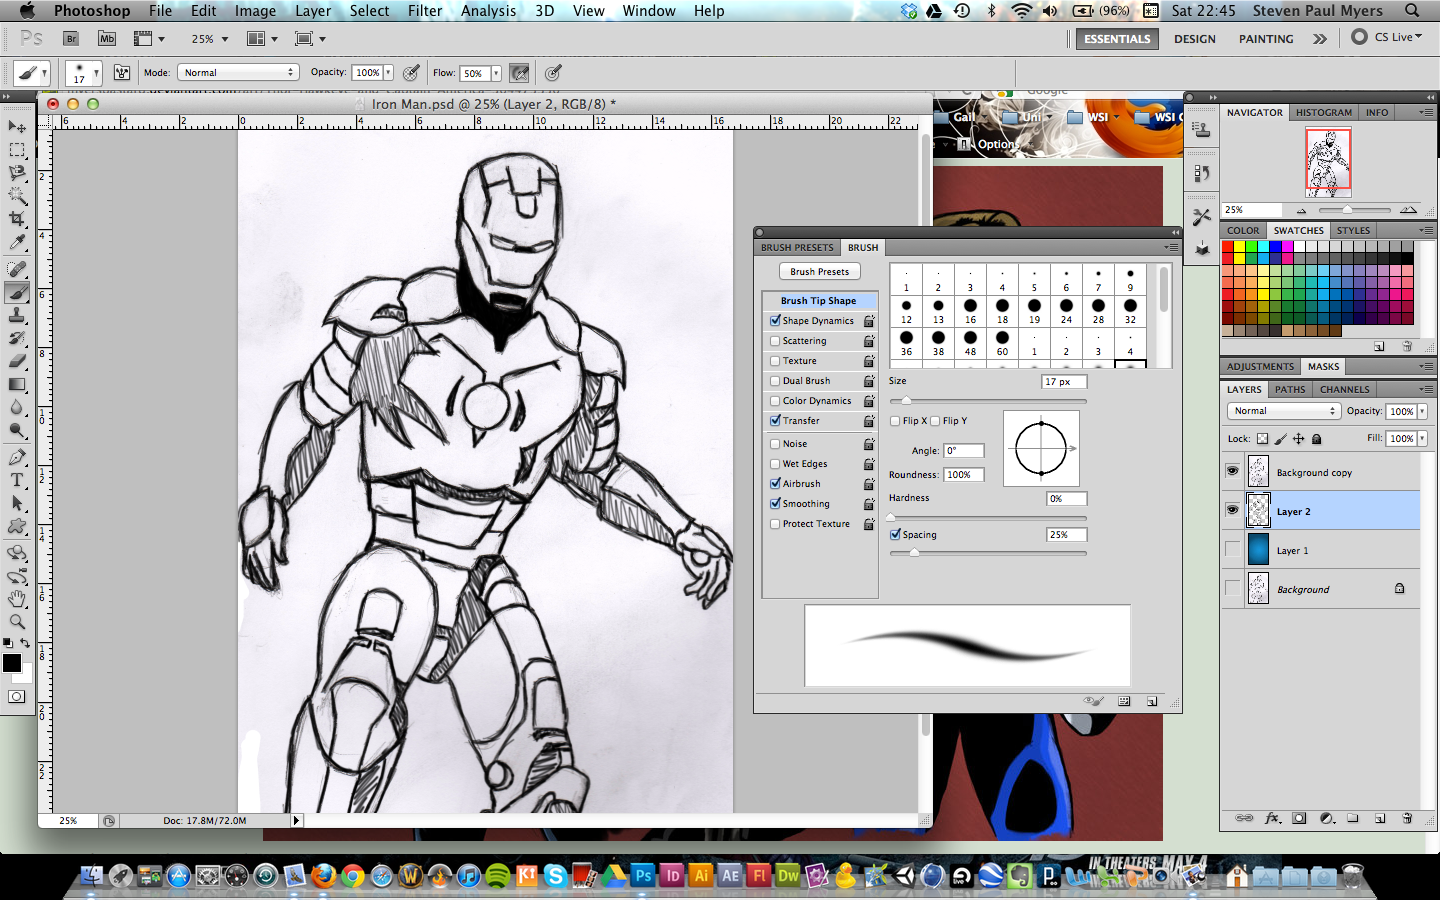Image resolution: width=1440 pixels, height=900 pixels.
Task: Select the Dodge tool
Action: 17,431
